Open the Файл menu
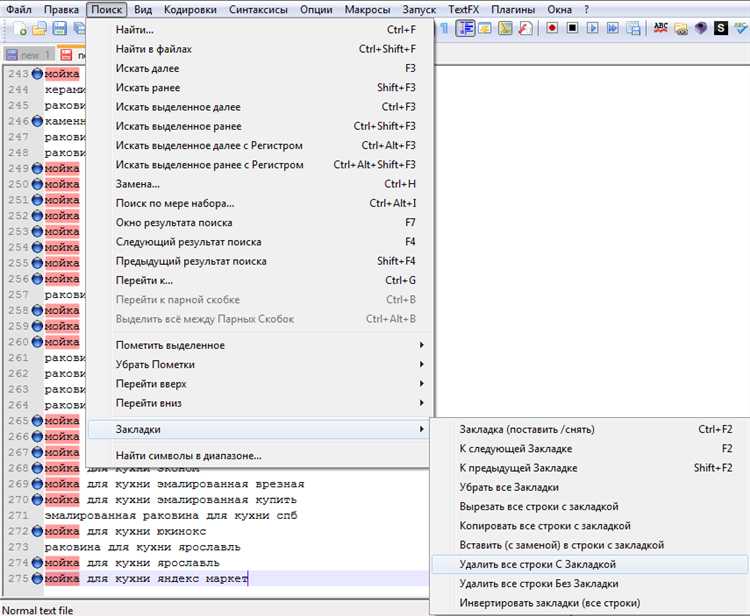750x616 pixels. pyautogui.click(x=19, y=10)
